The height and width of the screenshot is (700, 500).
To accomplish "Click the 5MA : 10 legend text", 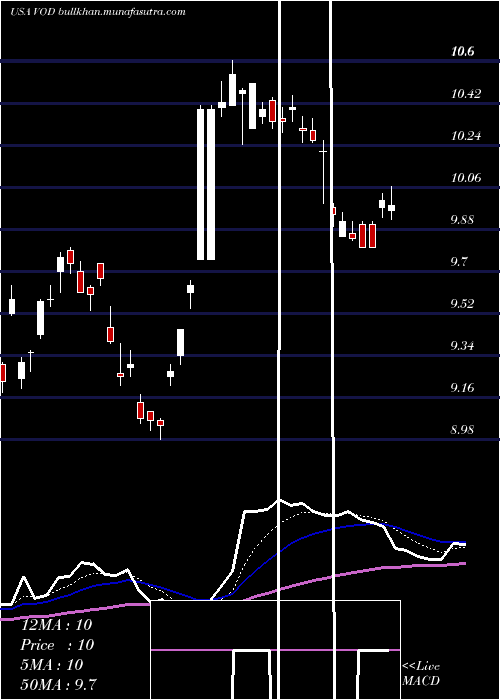I will (x=52, y=665).
